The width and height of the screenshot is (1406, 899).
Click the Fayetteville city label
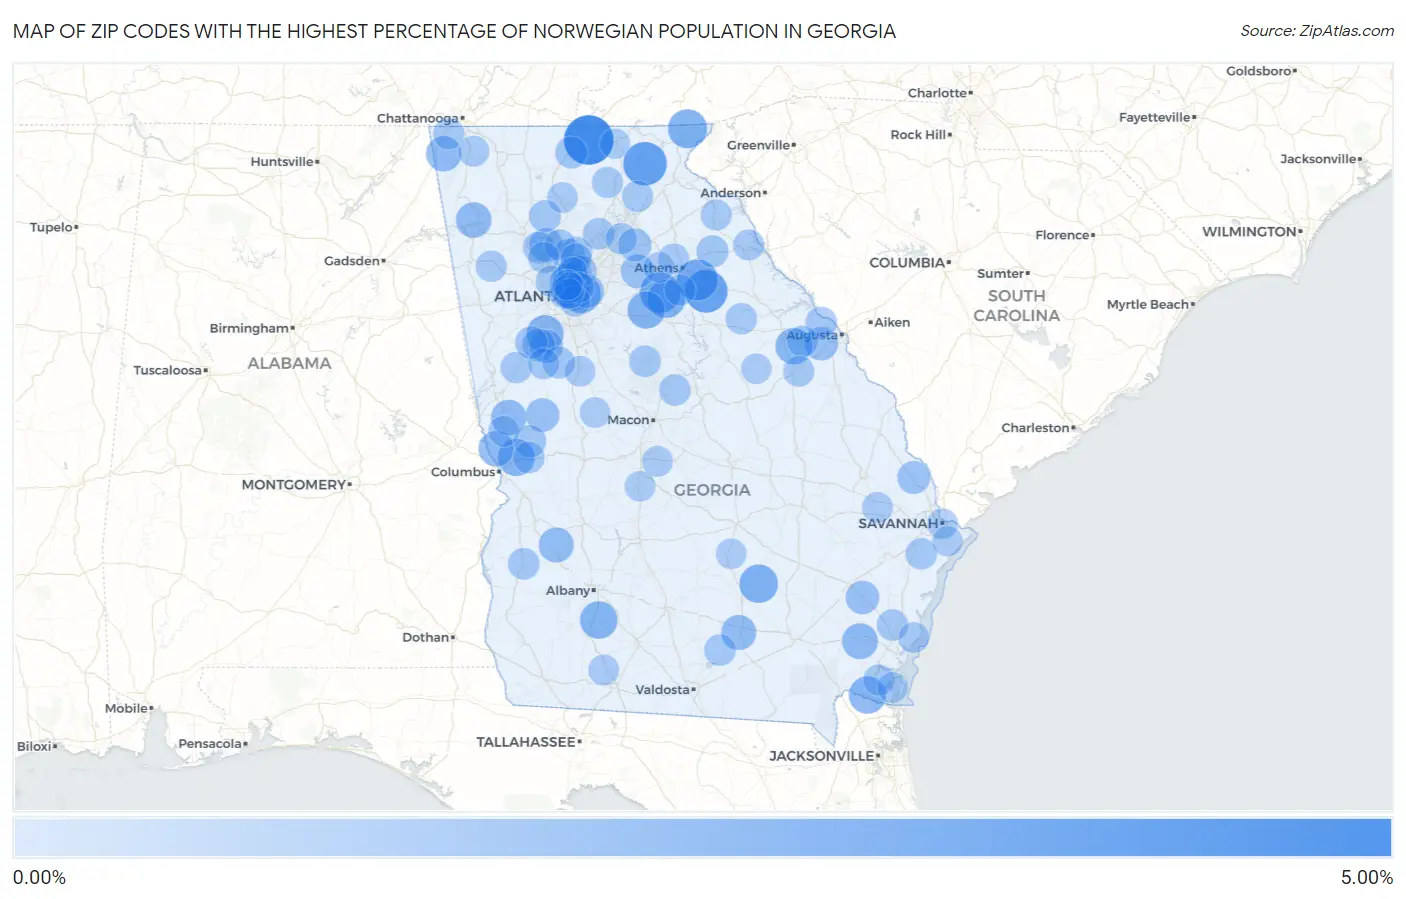(x=1155, y=117)
